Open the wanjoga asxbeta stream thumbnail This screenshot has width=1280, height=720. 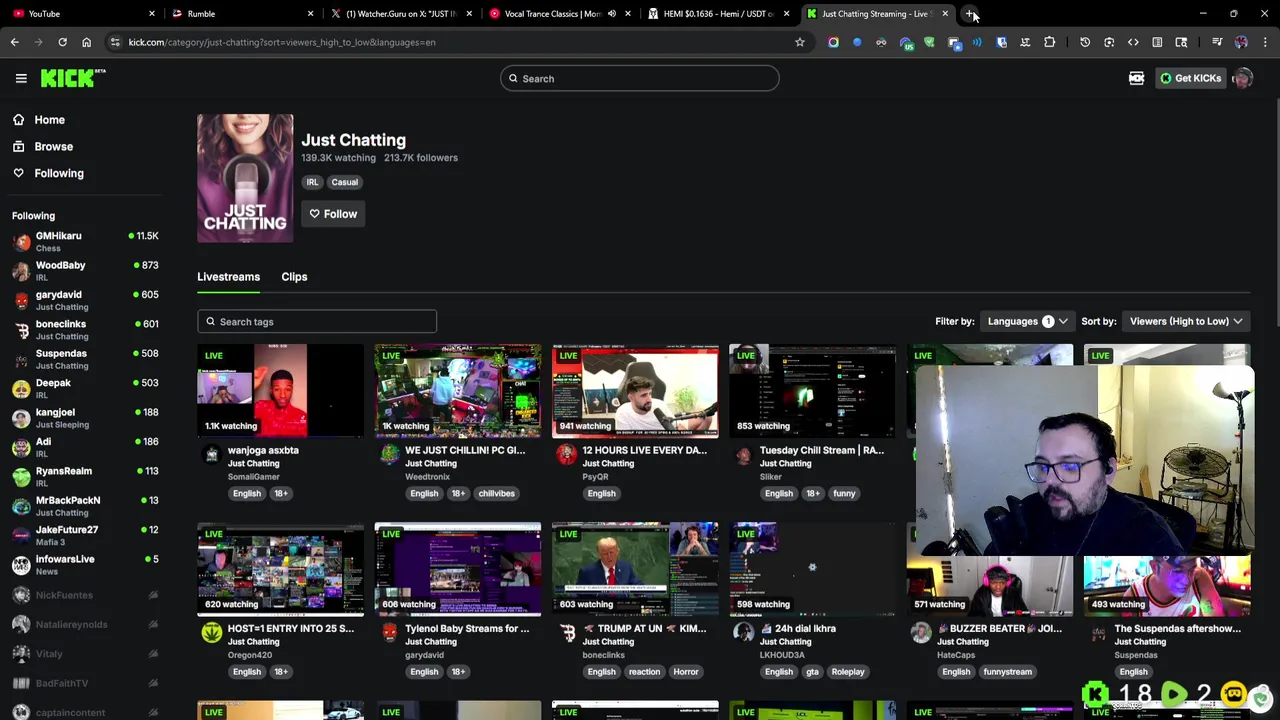[280, 391]
